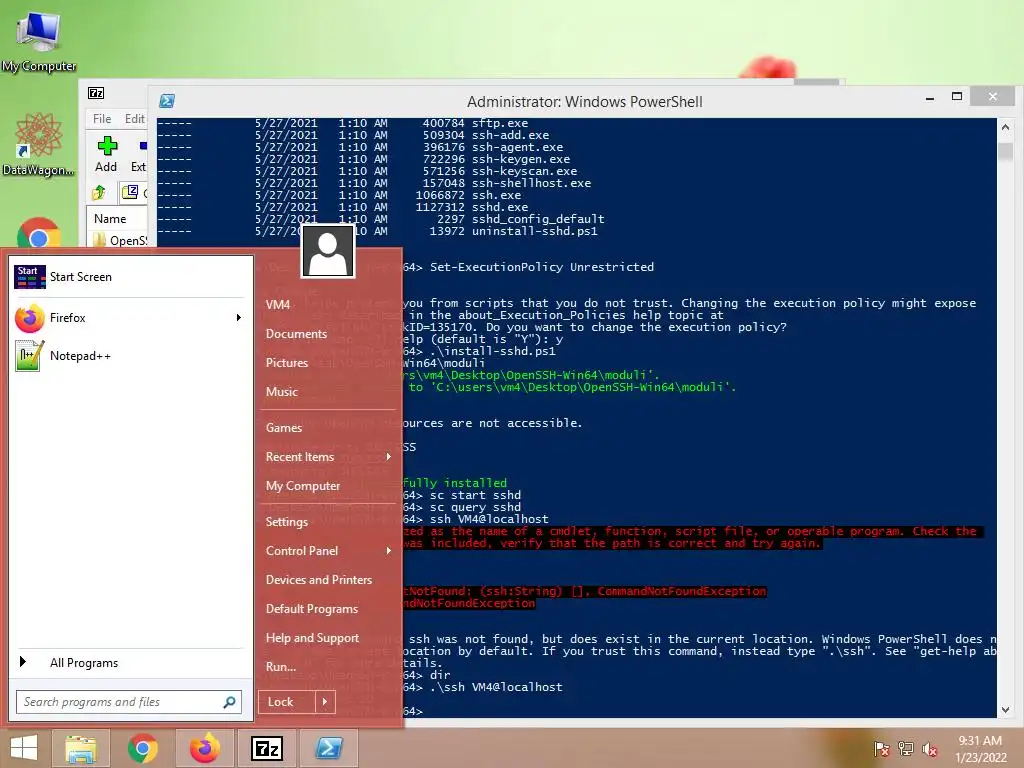Open the My Computer desktop icon
This screenshot has width=1024, height=768.
point(38,39)
